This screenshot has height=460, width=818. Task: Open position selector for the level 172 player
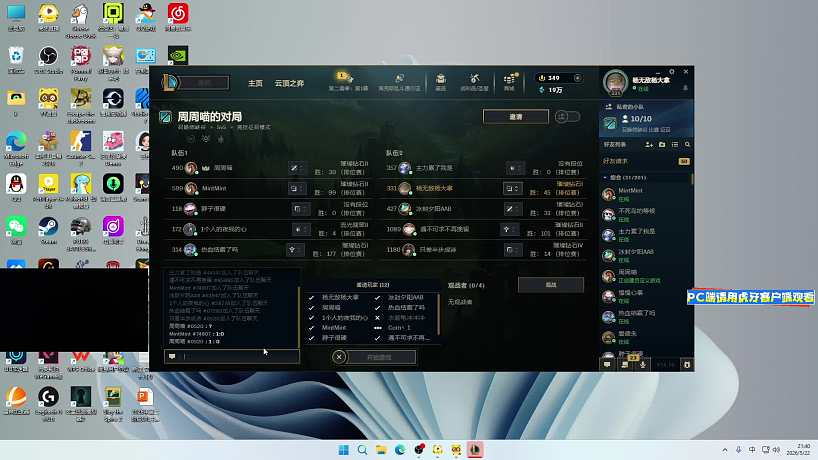(300, 229)
